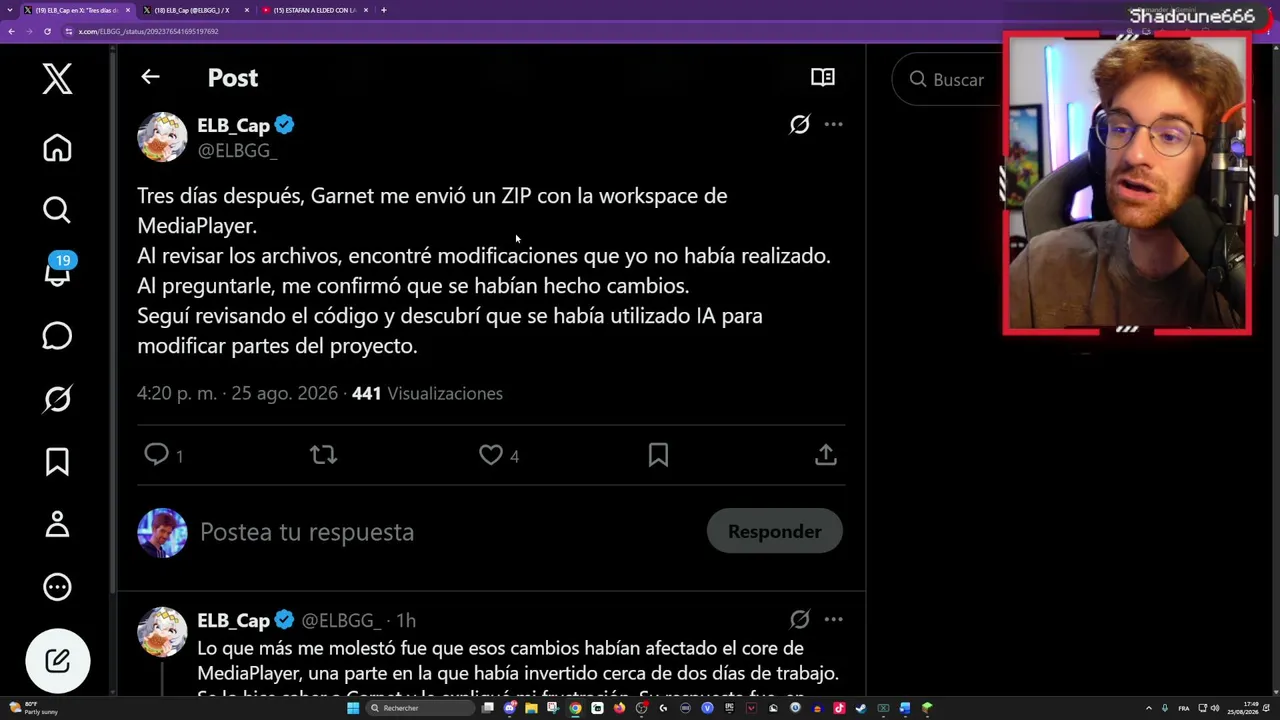1280x720 pixels.
Task: Click the Responder button
Action: pyautogui.click(x=775, y=532)
